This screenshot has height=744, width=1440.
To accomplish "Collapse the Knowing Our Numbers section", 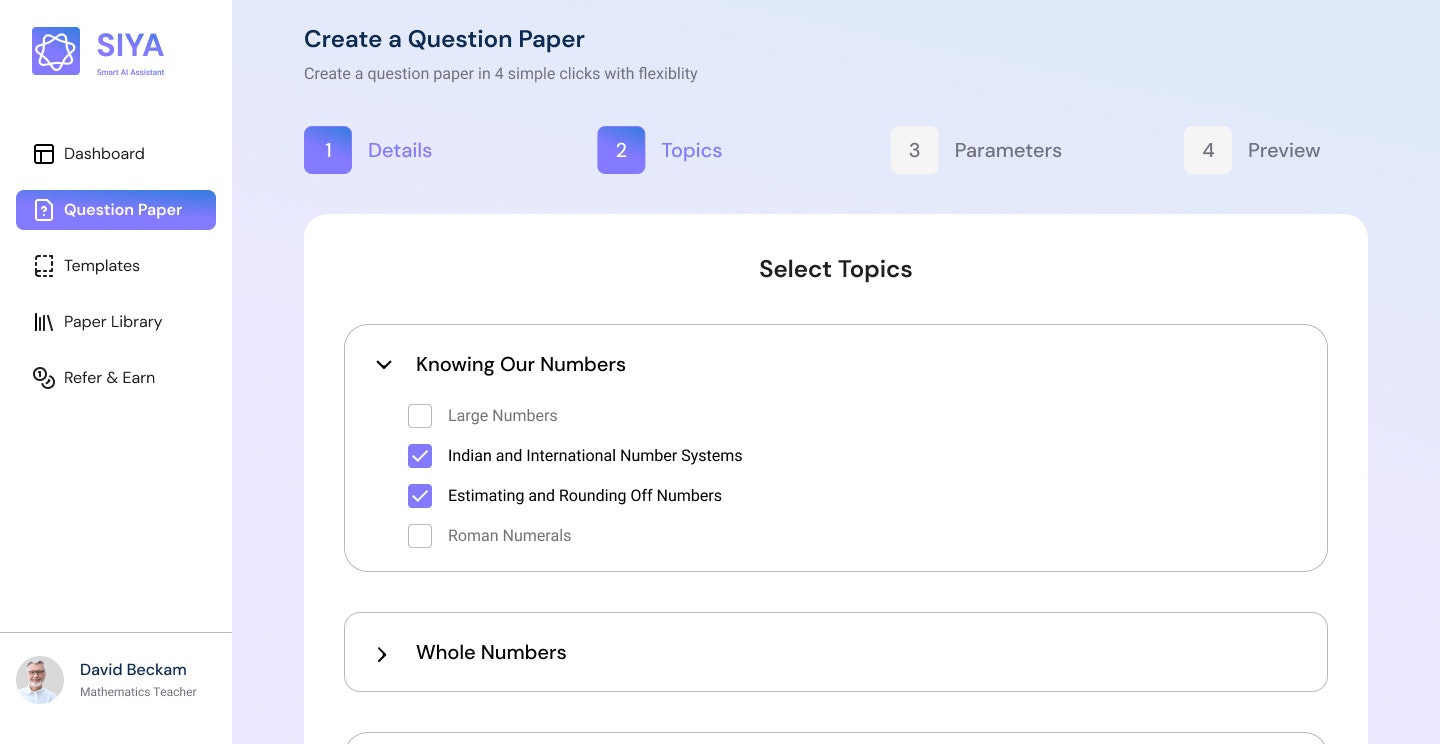I will point(384,365).
